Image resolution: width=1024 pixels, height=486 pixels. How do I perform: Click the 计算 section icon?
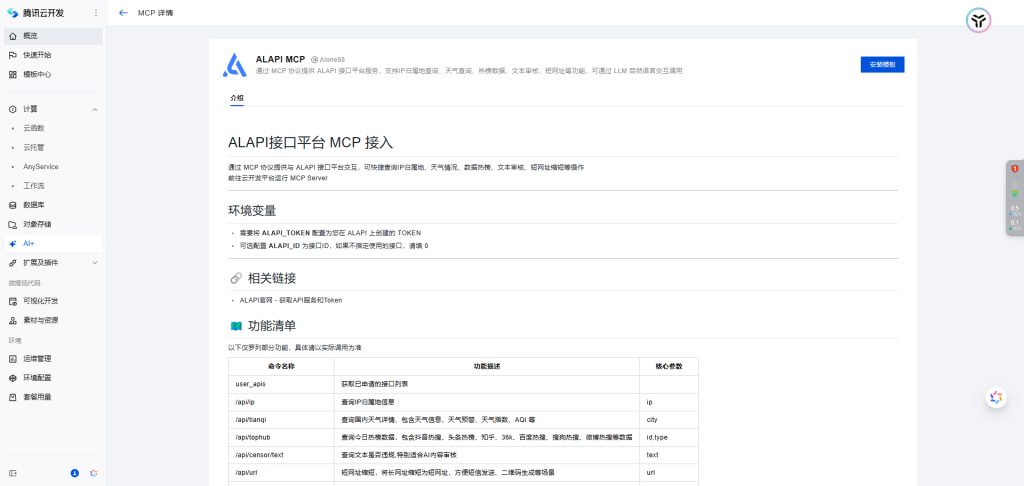(12, 109)
